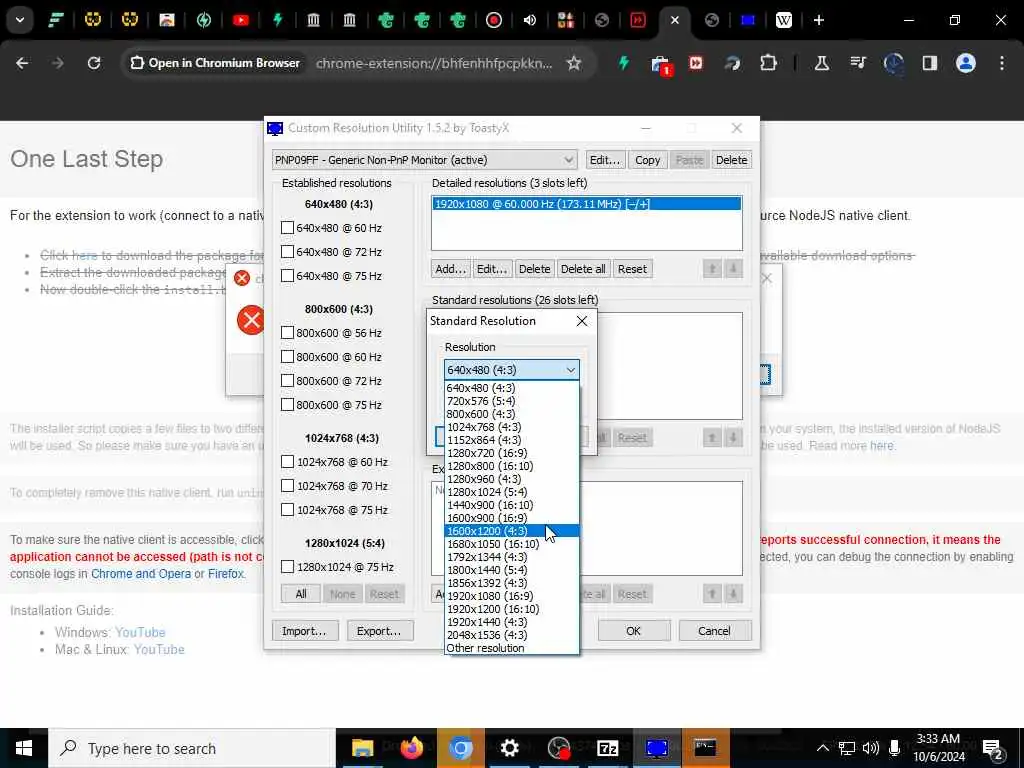The width and height of the screenshot is (1024, 768).
Task: Click Delete all under Detailed resolutions
Action: click(x=583, y=269)
